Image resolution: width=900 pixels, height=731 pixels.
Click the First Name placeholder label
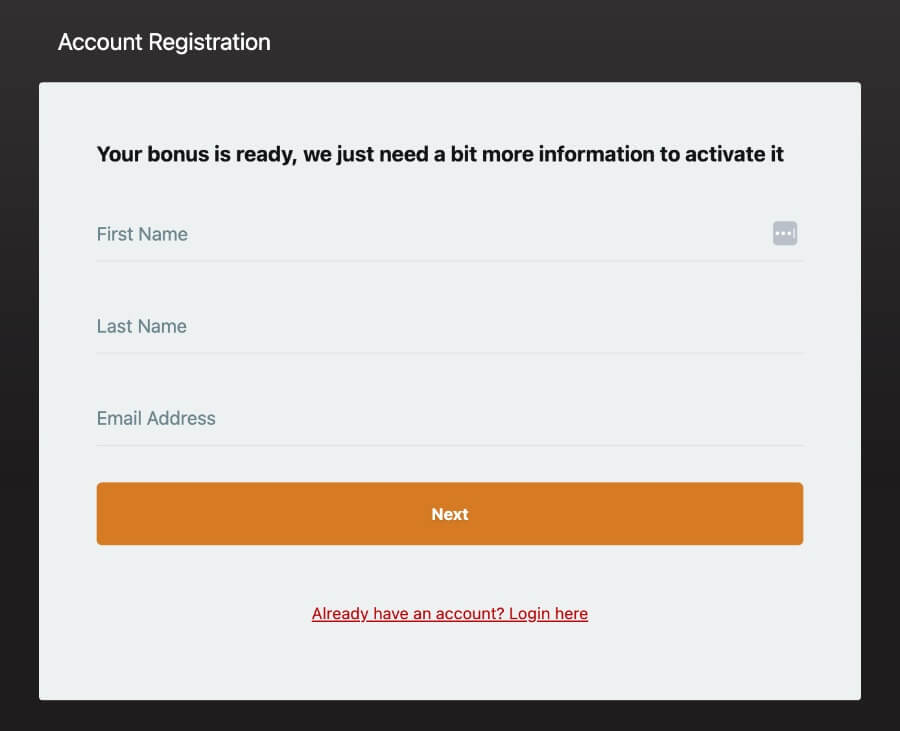142,234
